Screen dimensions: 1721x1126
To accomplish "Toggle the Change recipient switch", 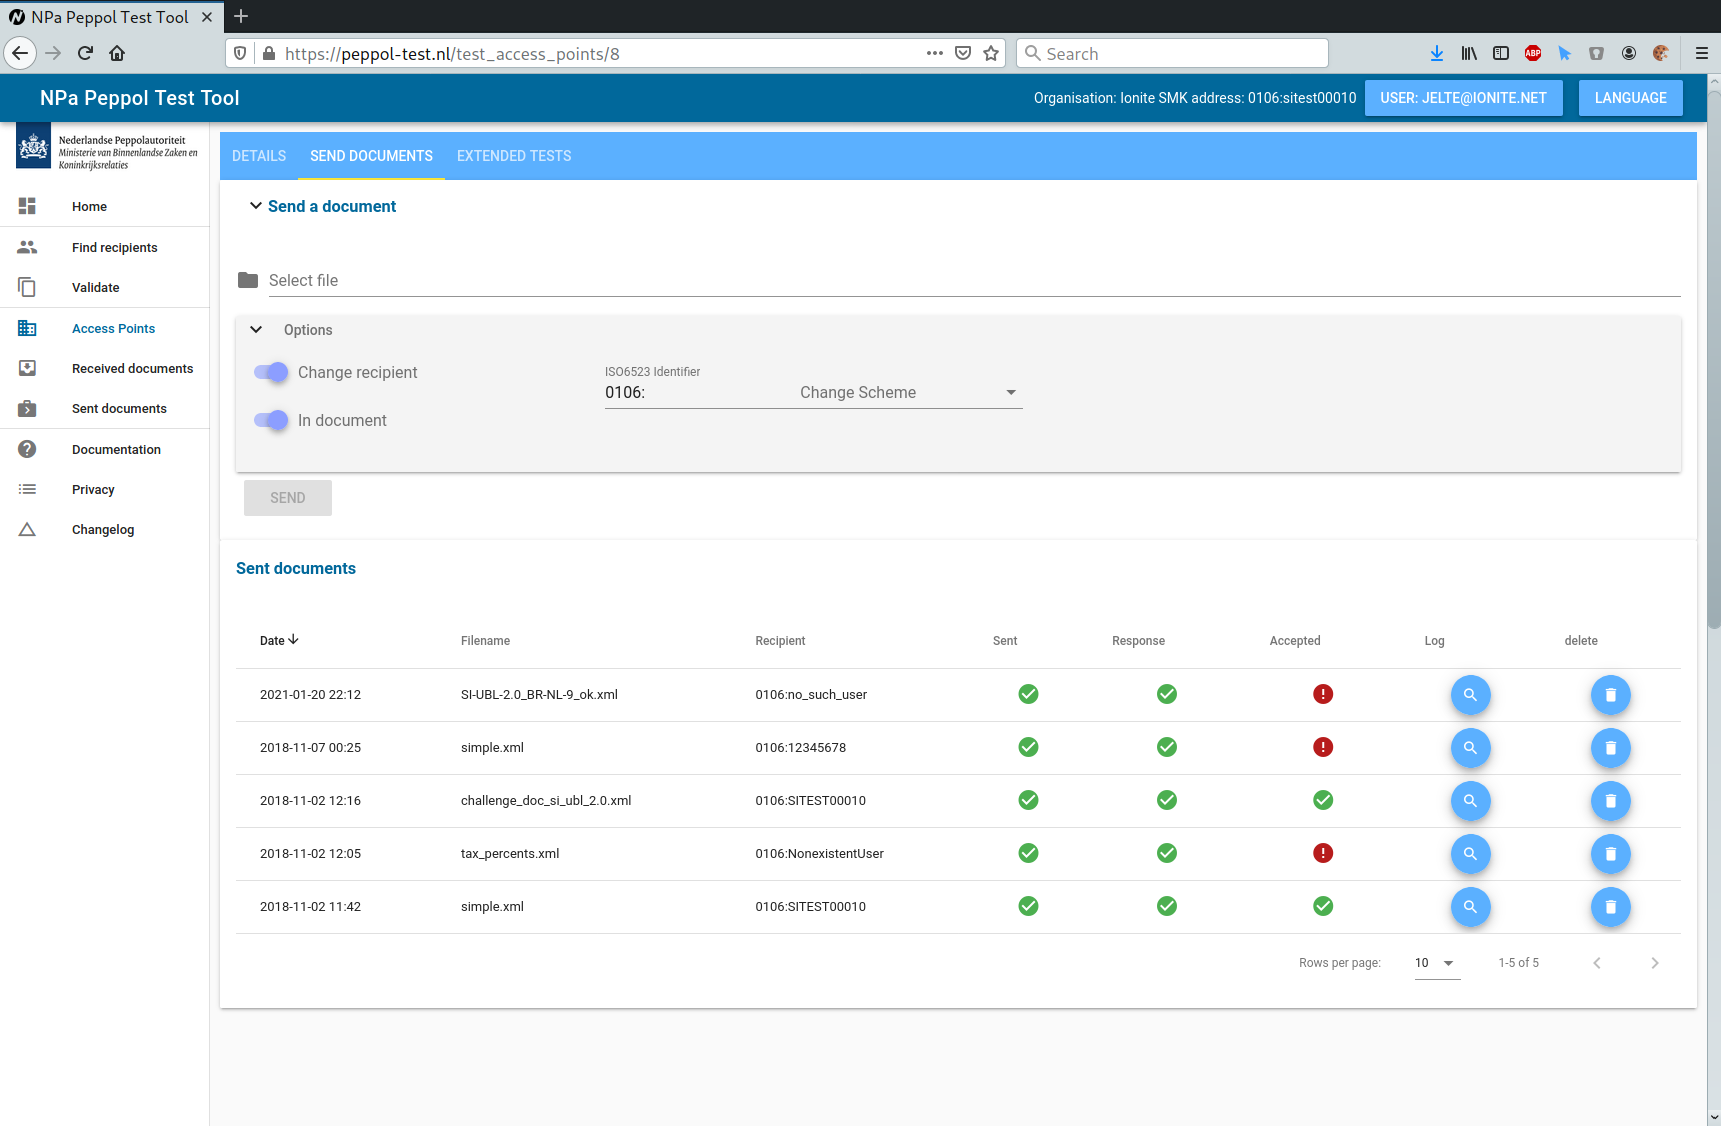I will pyautogui.click(x=271, y=372).
